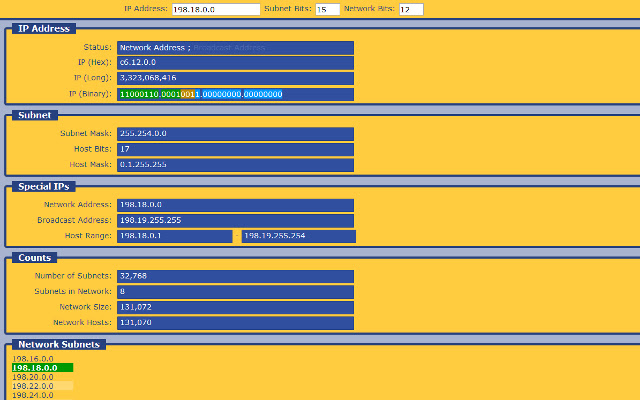Click the IP (Binary) value field

click(x=235, y=94)
